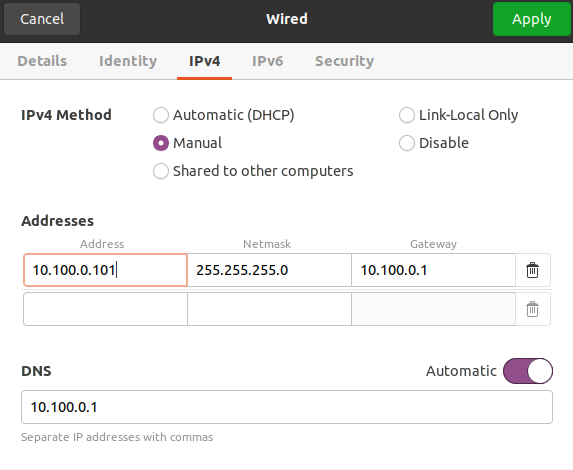
Task: Click the address field with 10.100.0.101
Action: tap(105, 270)
